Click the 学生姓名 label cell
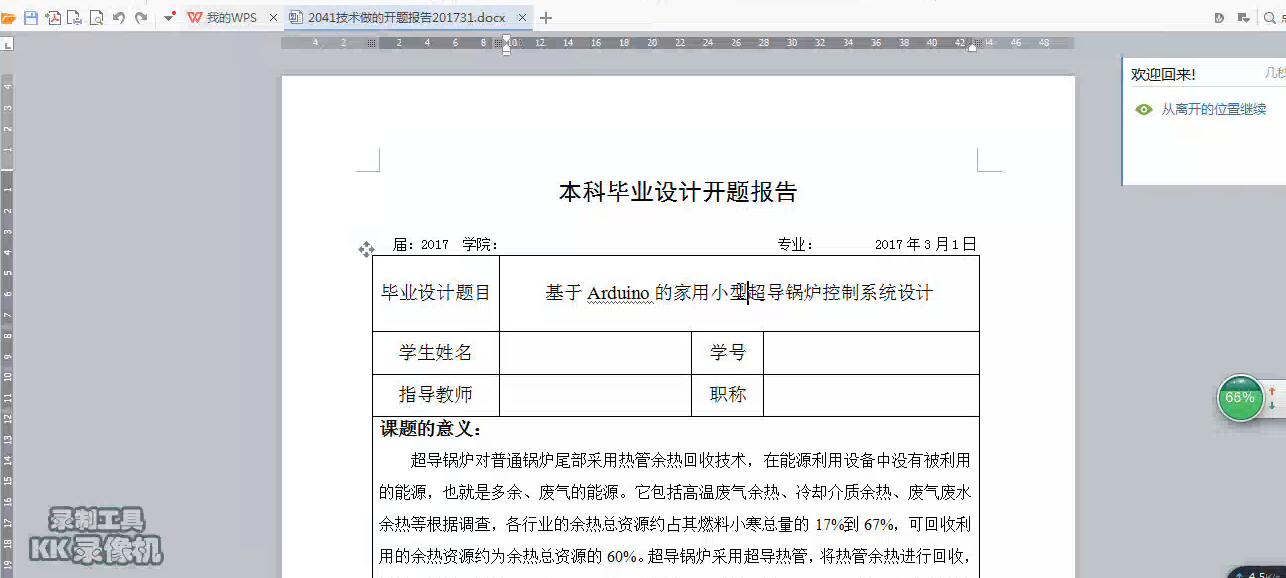This screenshot has height=578, width=1286. pyautogui.click(x=436, y=353)
